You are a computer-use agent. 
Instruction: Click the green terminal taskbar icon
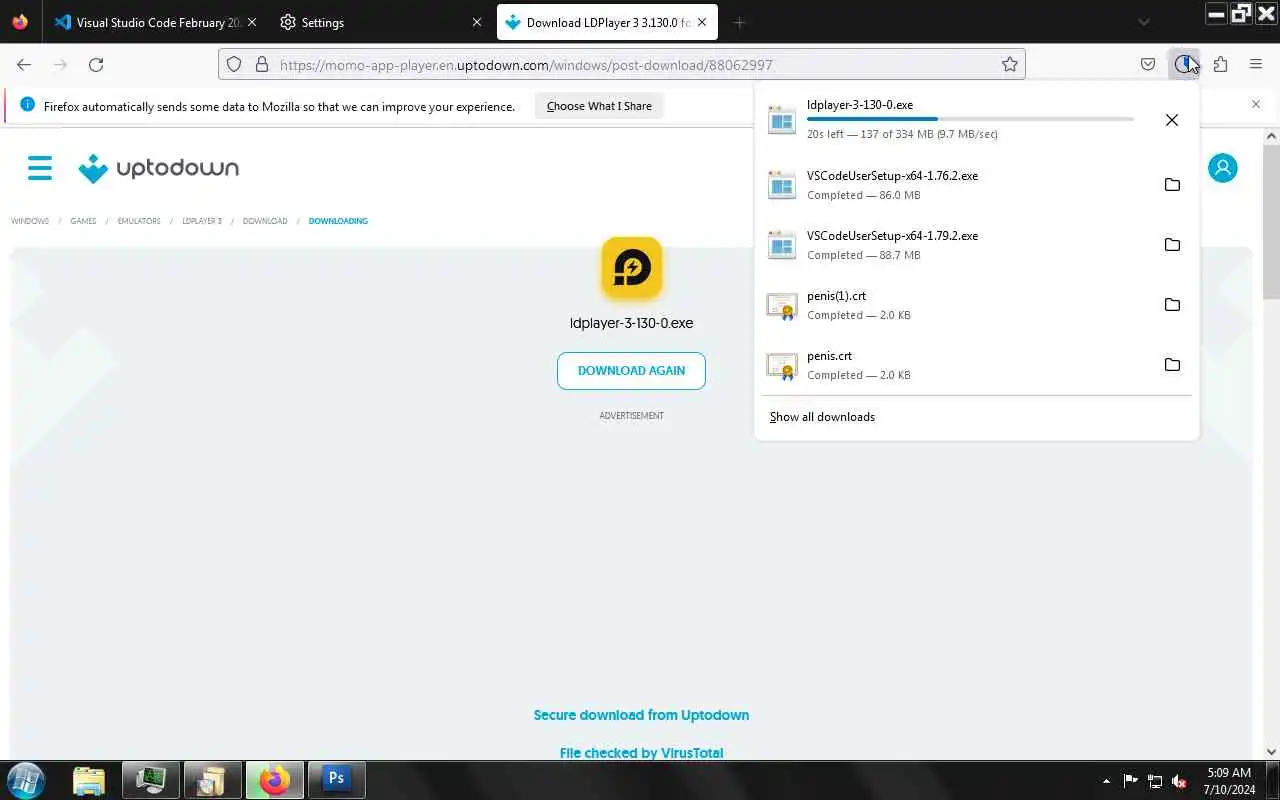click(151, 779)
